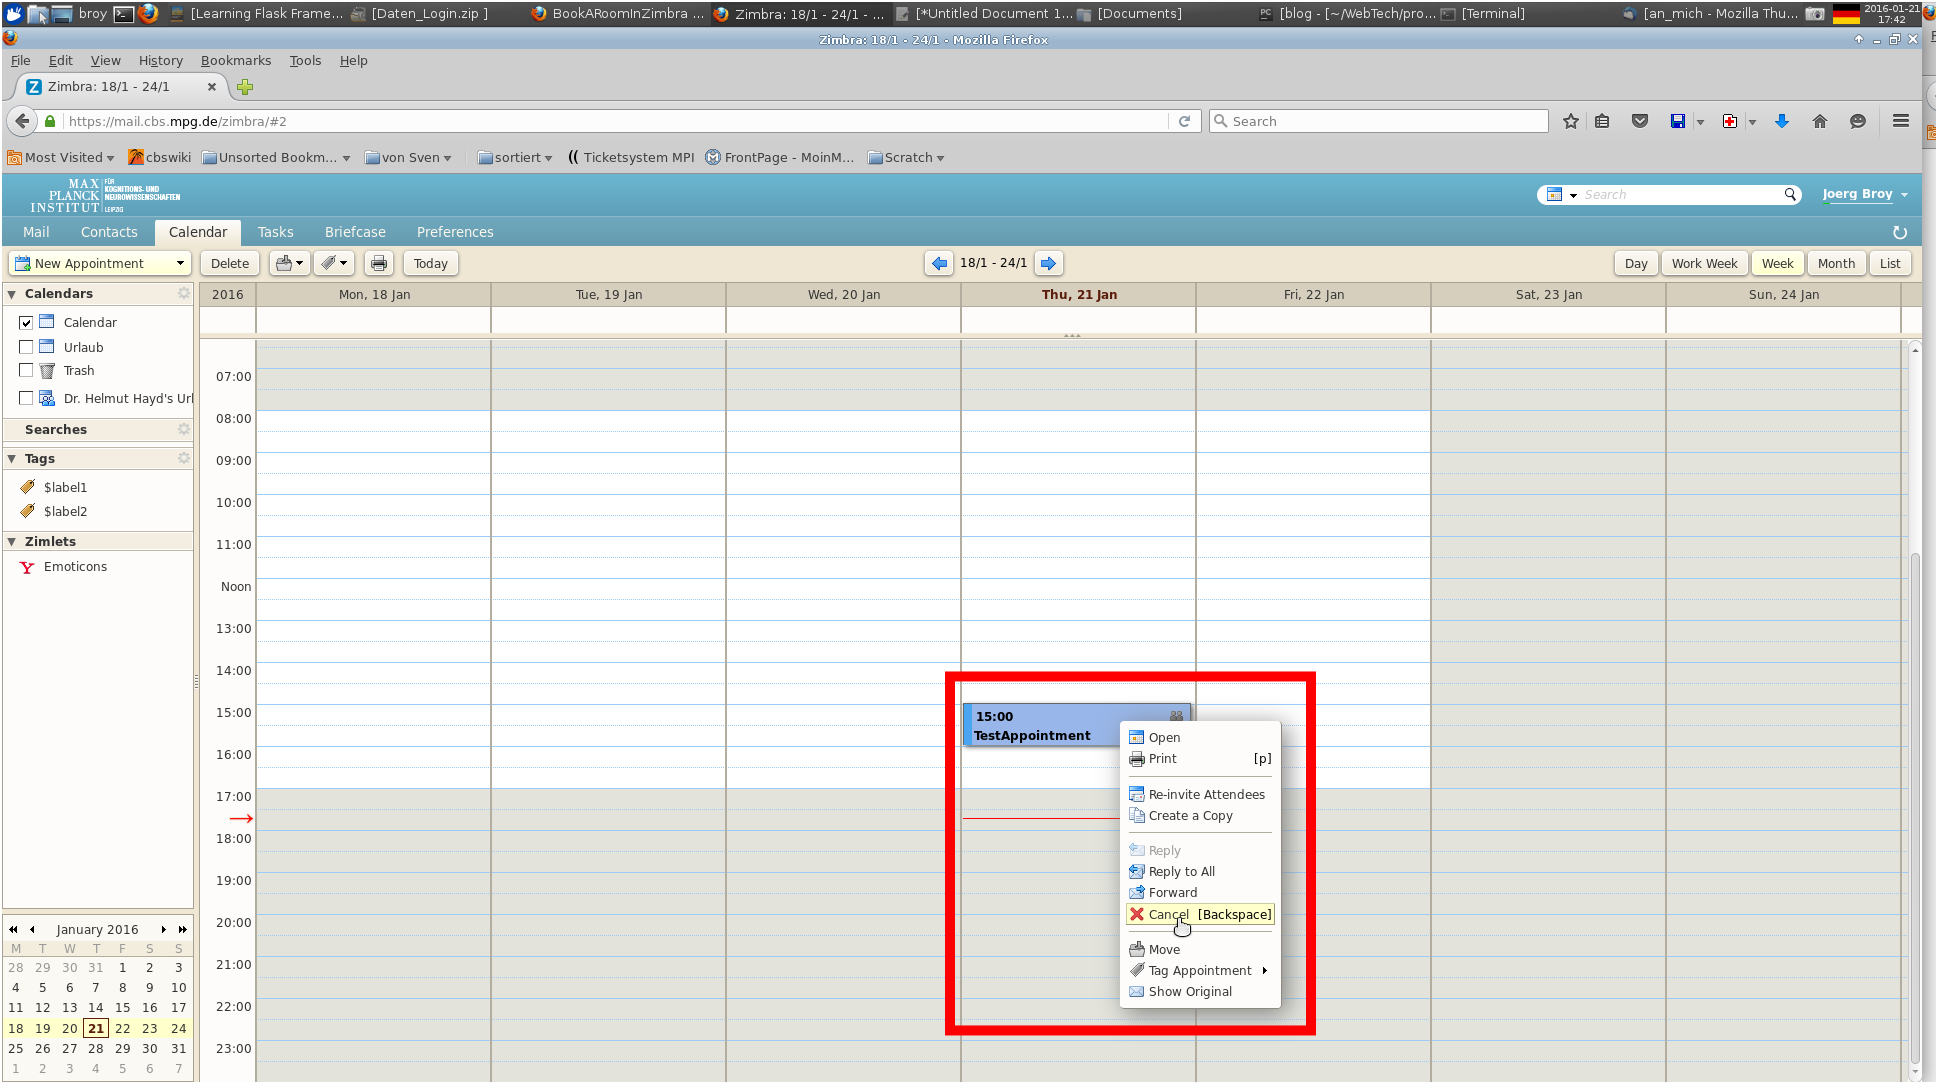Open context menu Forward option

(x=1171, y=891)
